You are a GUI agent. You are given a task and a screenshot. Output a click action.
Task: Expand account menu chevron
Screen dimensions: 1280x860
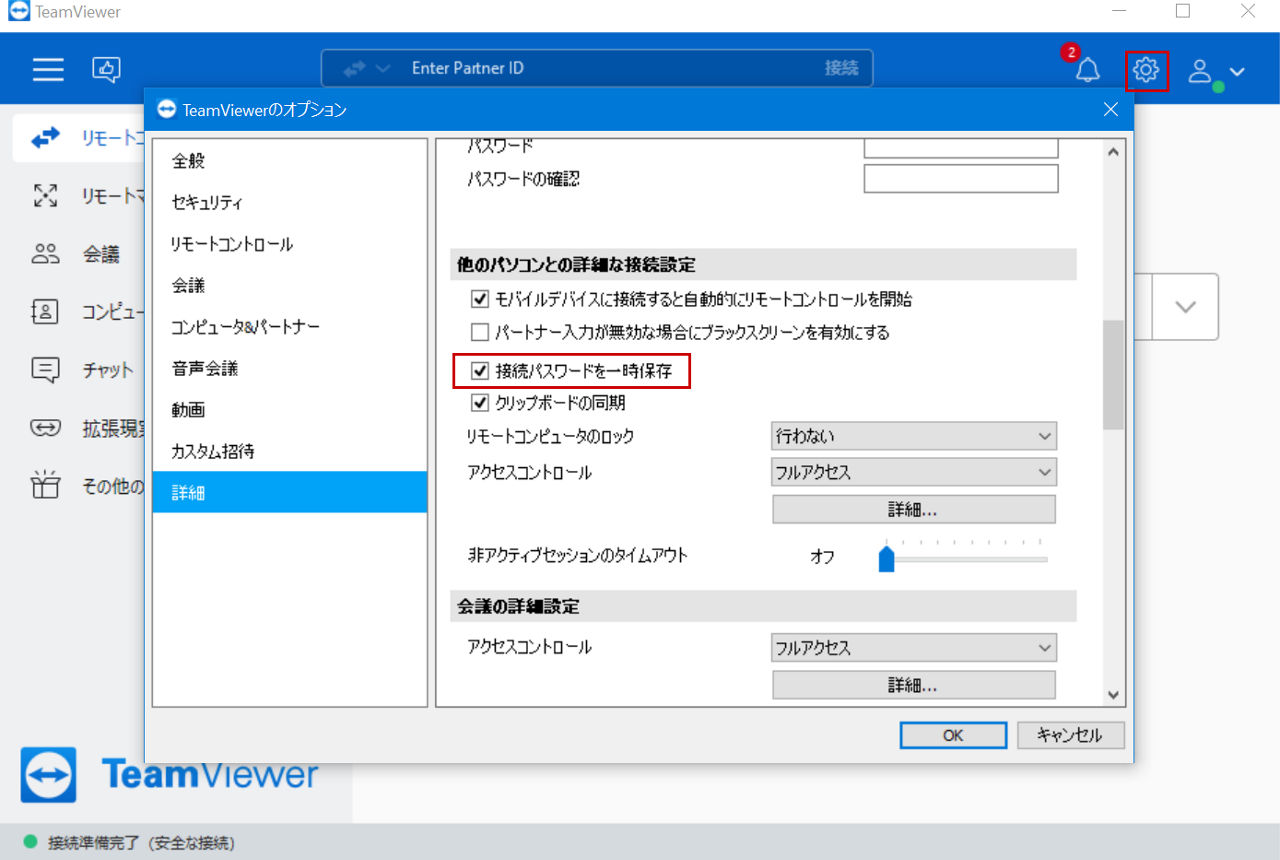click(x=1237, y=71)
